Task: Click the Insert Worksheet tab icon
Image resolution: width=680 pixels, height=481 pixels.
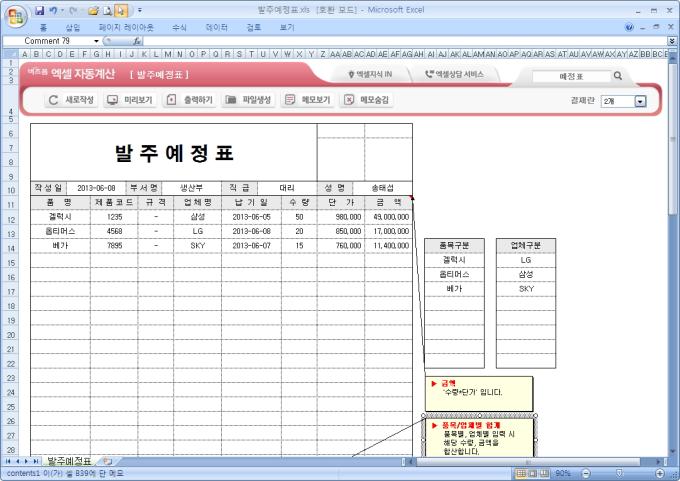Action: 108,461
